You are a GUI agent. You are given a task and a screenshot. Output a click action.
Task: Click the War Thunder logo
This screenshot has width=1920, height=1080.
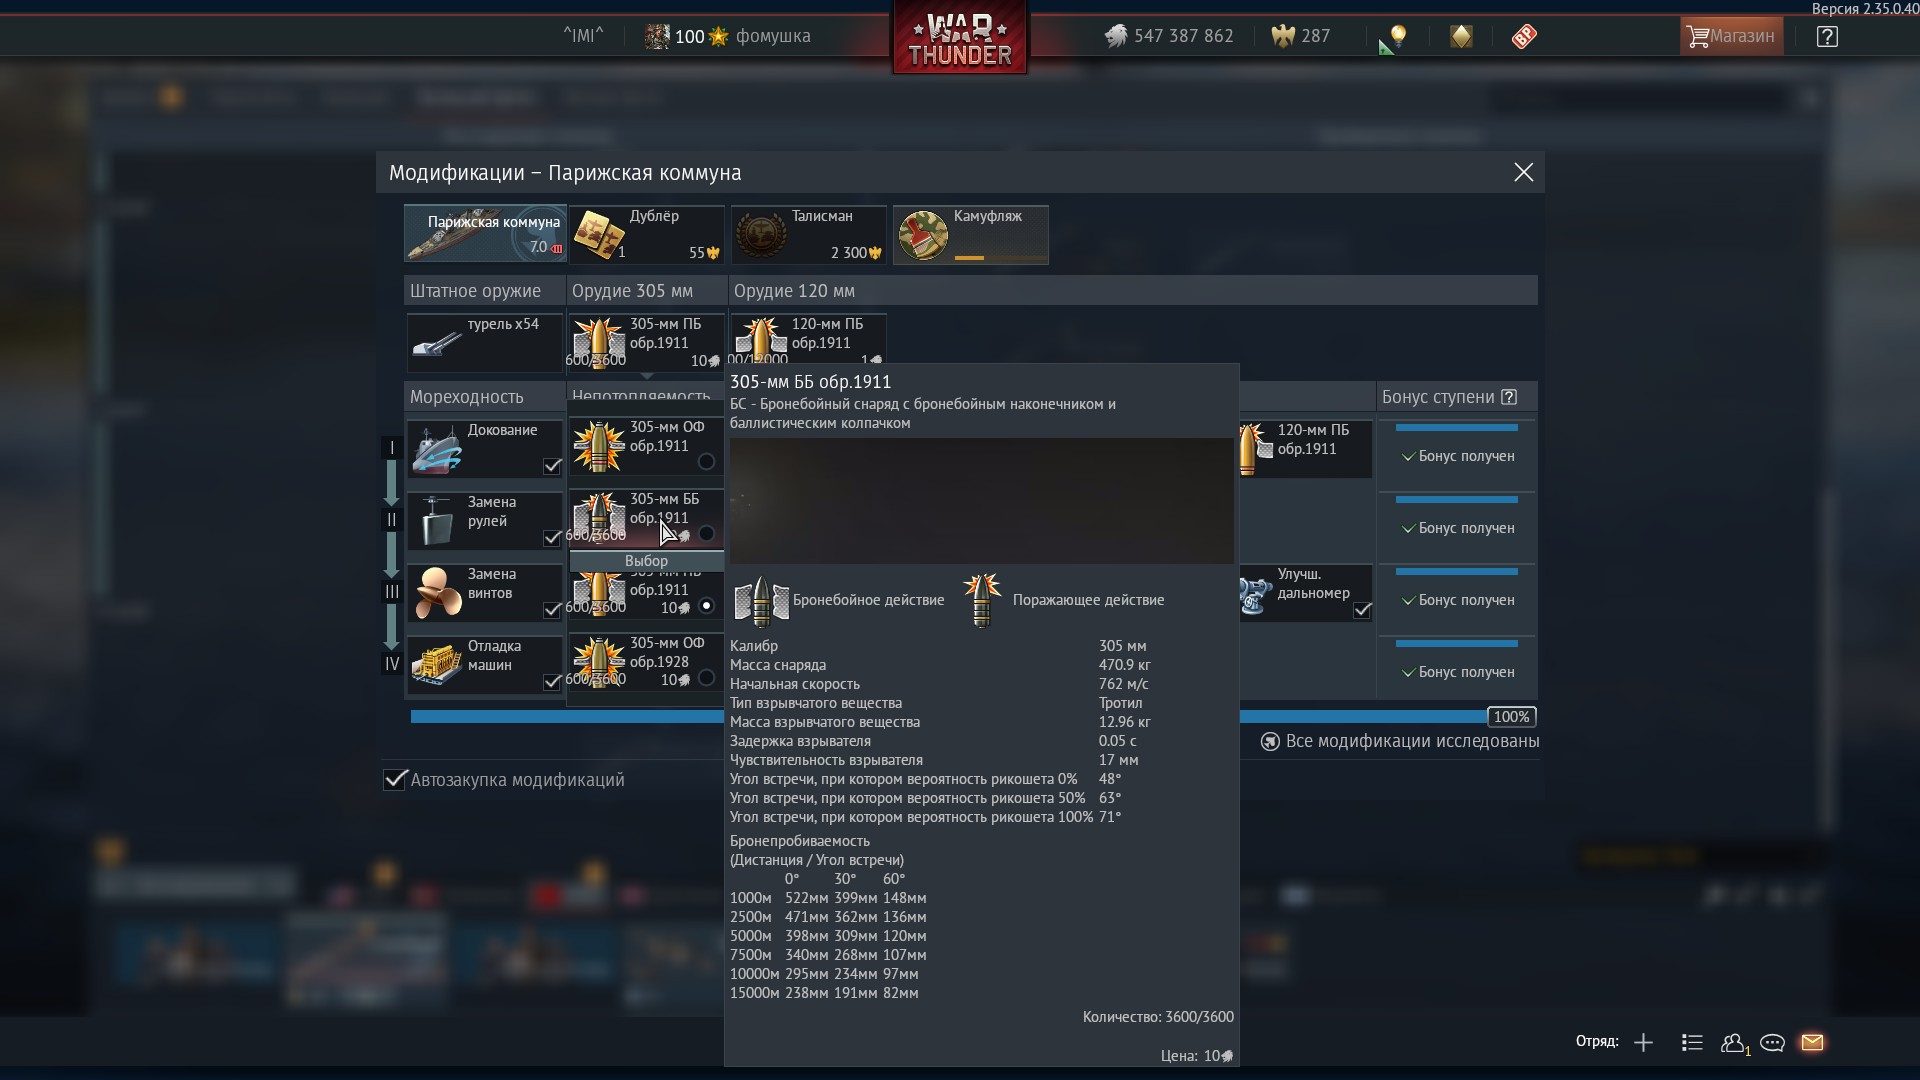pyautogui.click(x=960, y=38)
